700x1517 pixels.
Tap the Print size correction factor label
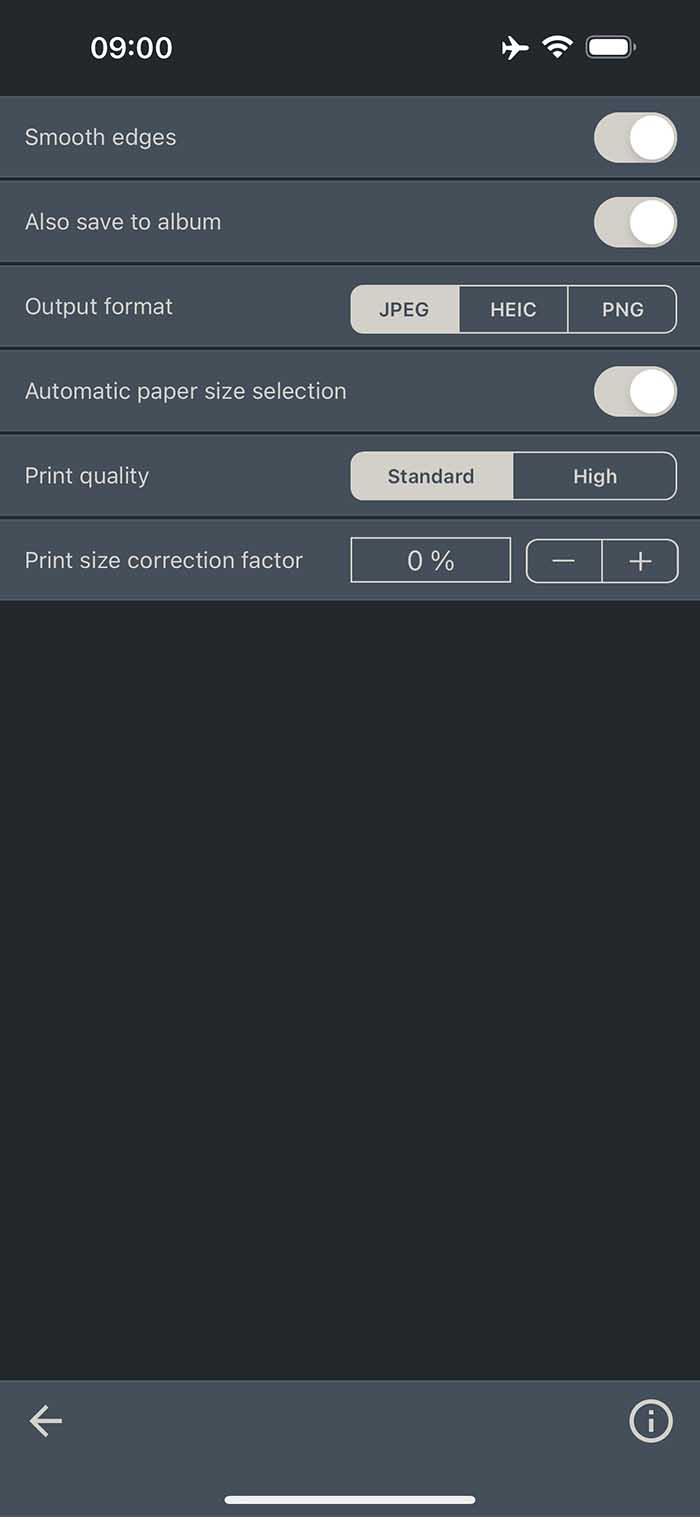tap(164, 560)
